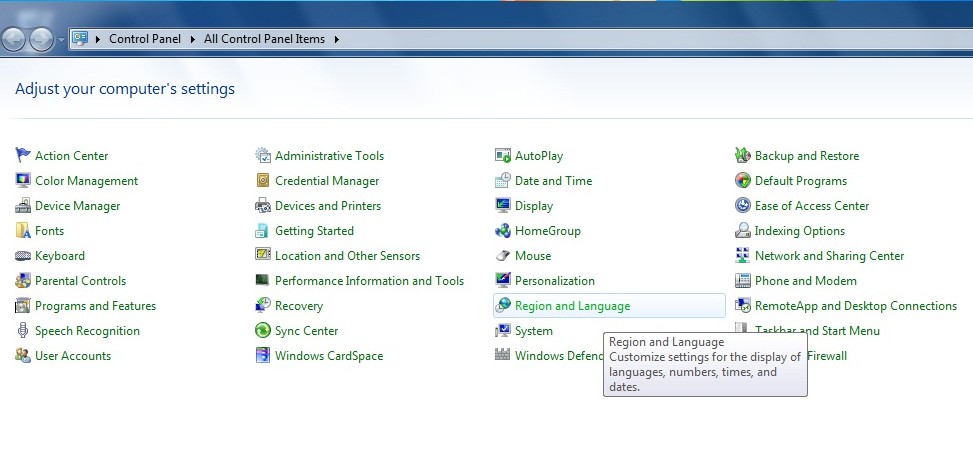
Task: Open the Personalization link
Action: coord(555,281)
